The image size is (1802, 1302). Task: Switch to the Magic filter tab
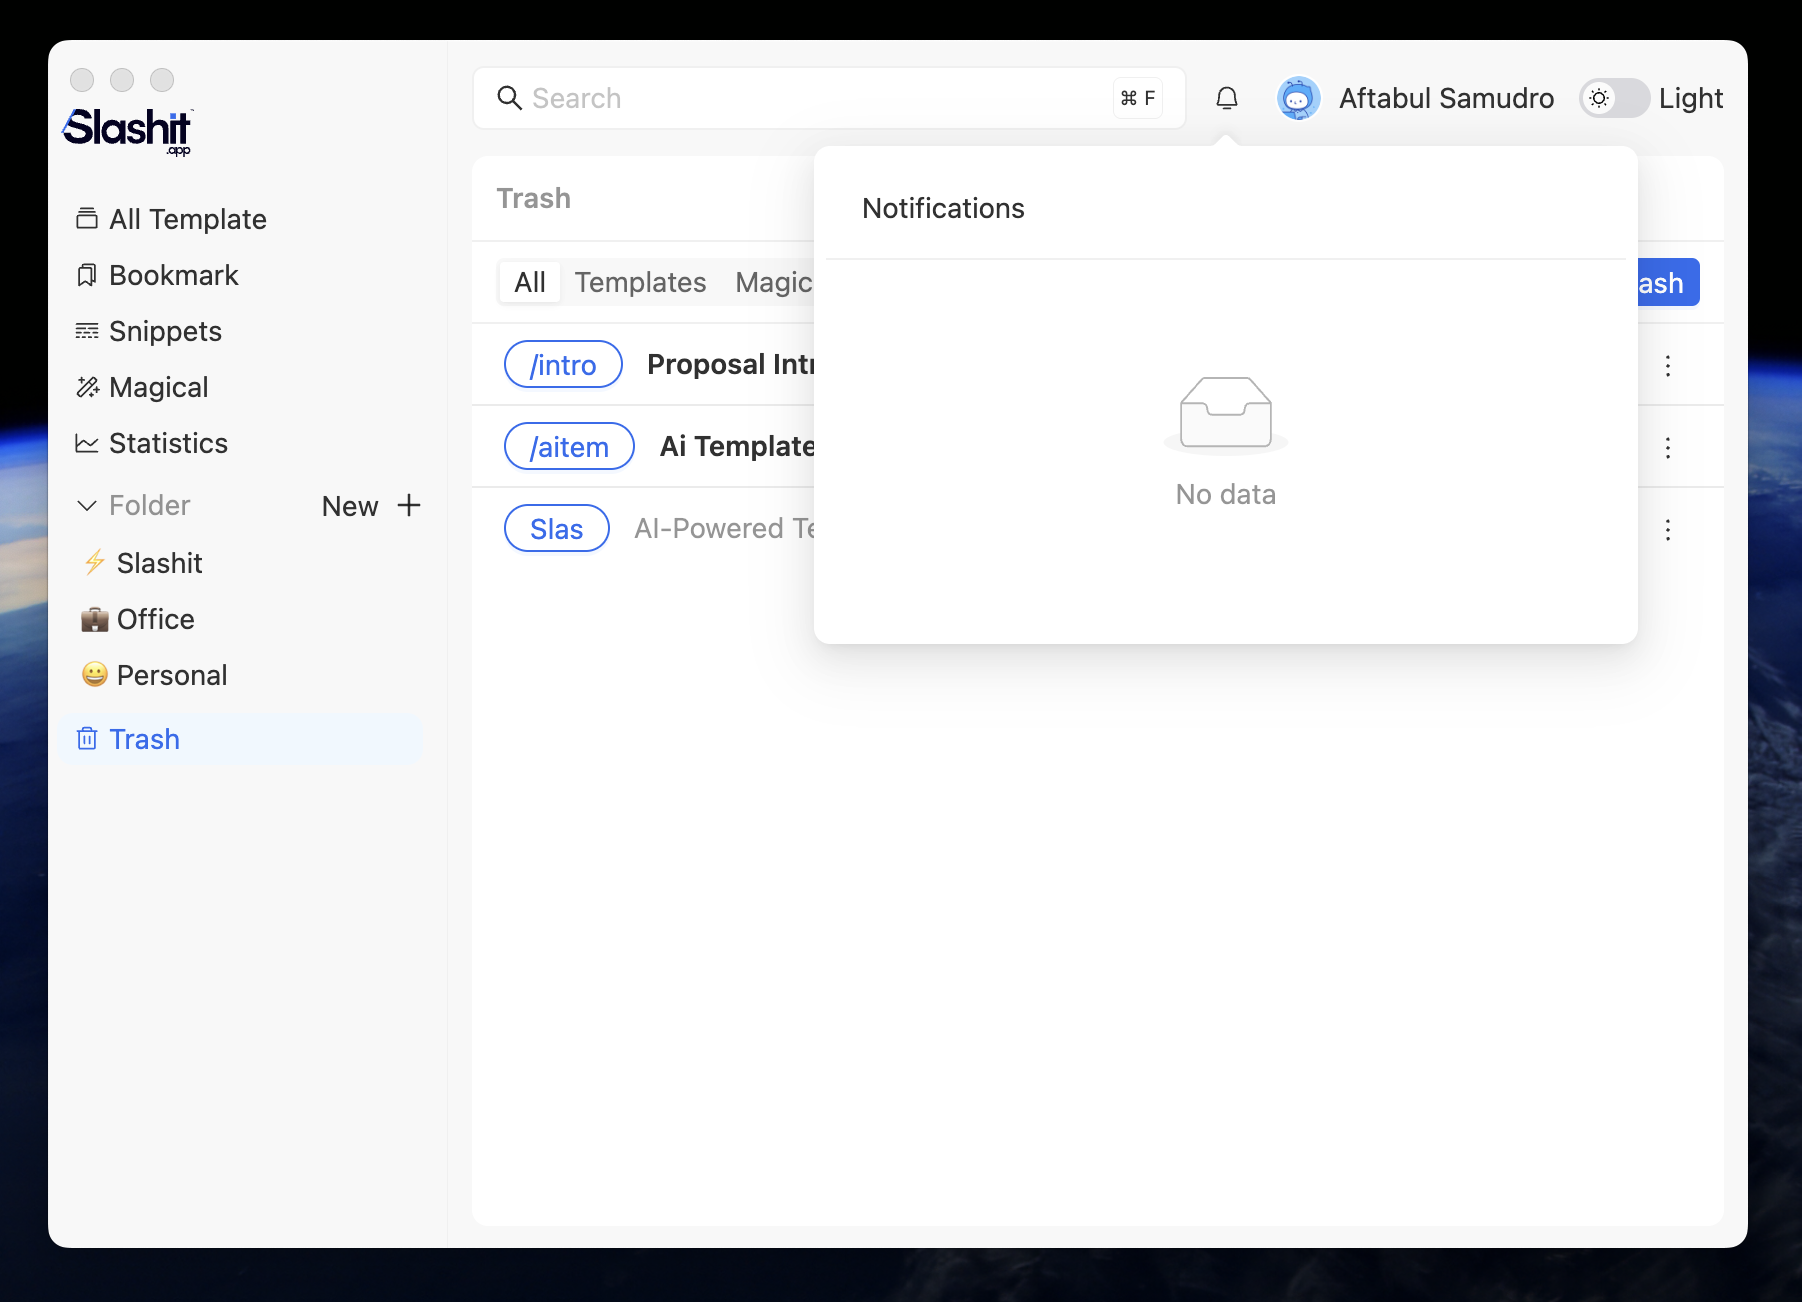pyautogui.click(x=775, y=283)
